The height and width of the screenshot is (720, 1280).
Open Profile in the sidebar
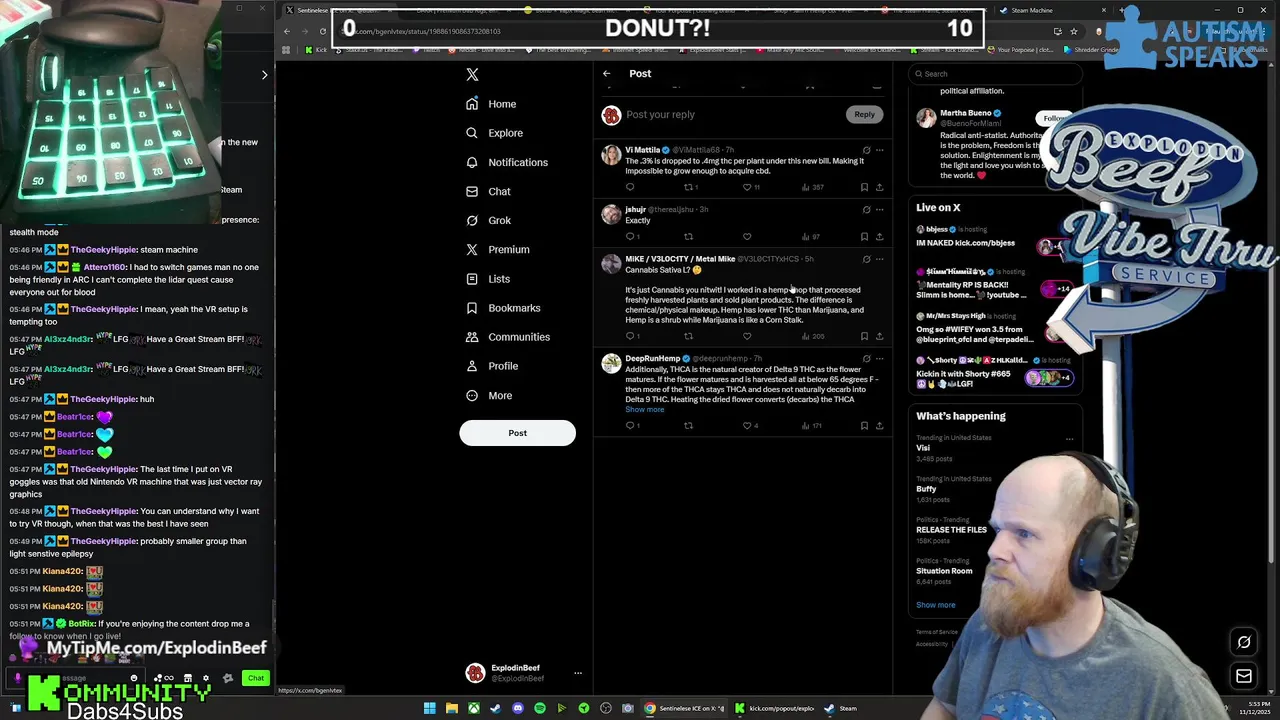492,366
